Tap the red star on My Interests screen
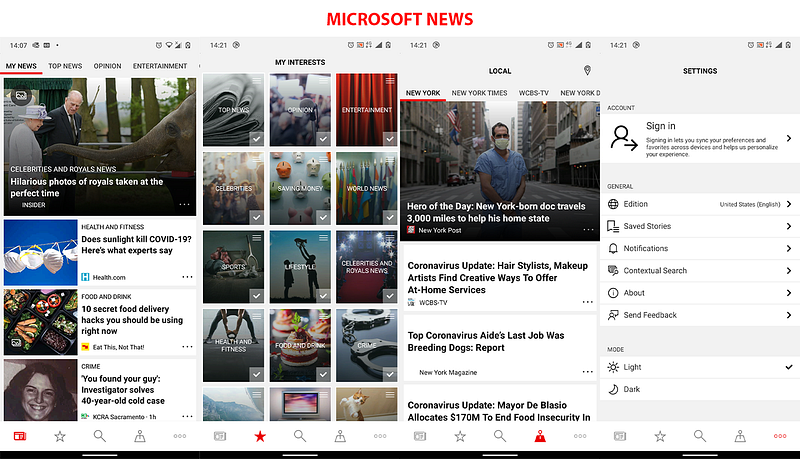The width and height of the screenshot is (800, 459). pyautogui.click(x=260, y=436)
